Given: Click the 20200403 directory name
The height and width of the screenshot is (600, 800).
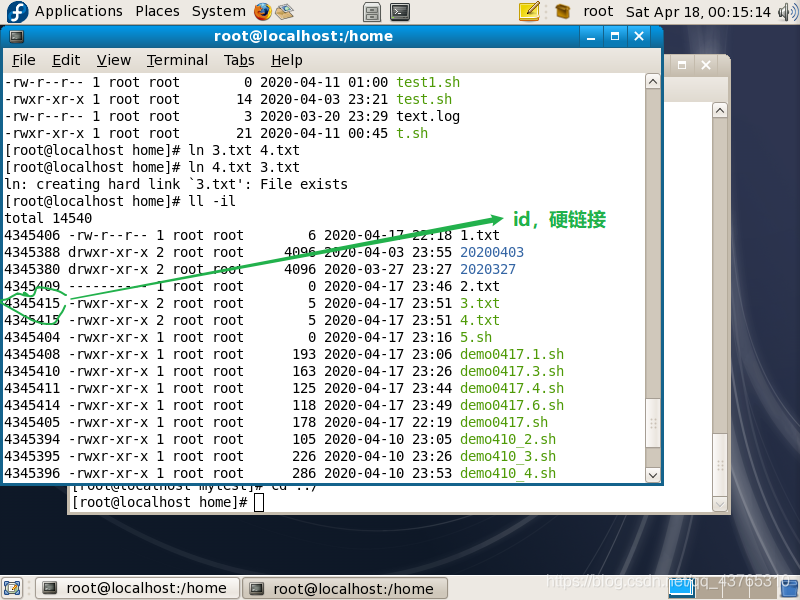Looking at the screenshot, I should coord(492,252).
